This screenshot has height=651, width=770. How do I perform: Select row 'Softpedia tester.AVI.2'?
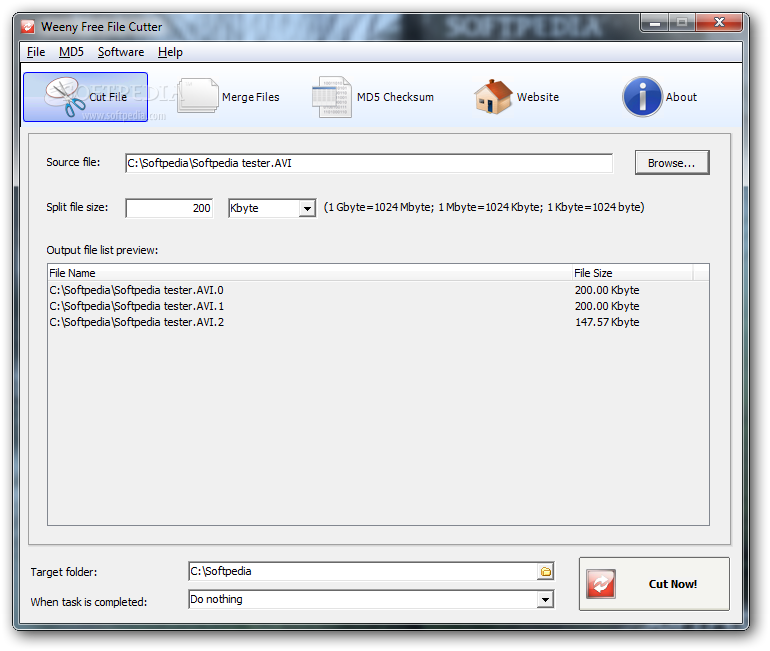[378, 322]
